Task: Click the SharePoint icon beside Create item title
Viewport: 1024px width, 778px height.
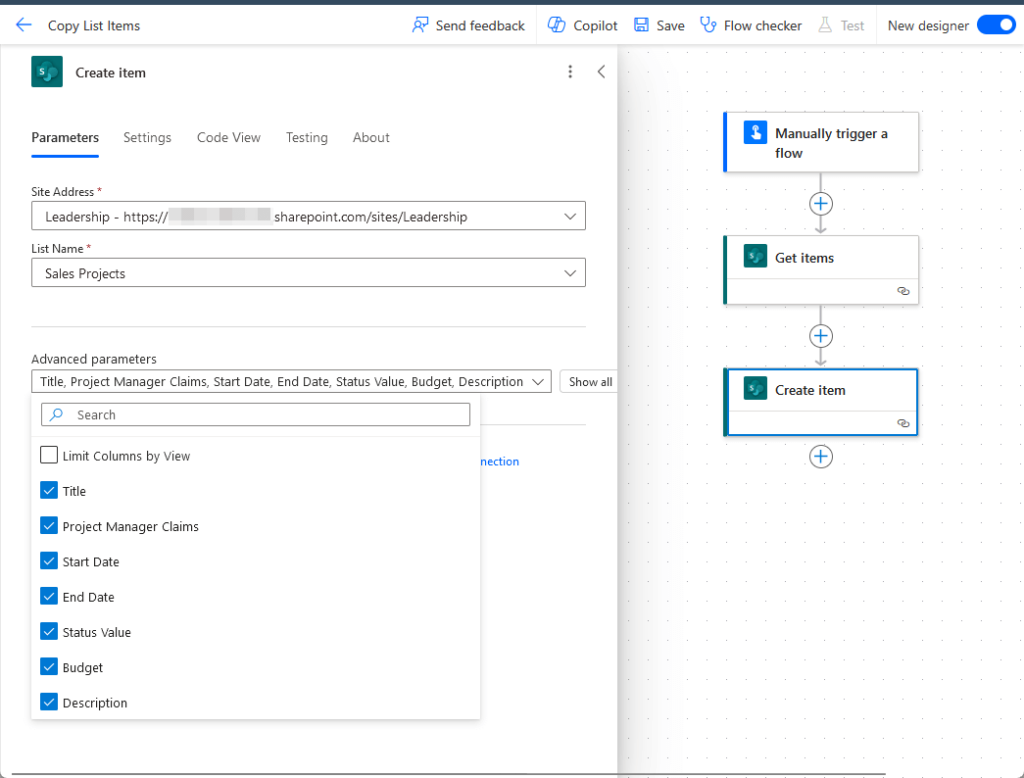Action: click(x=47, y=72)
